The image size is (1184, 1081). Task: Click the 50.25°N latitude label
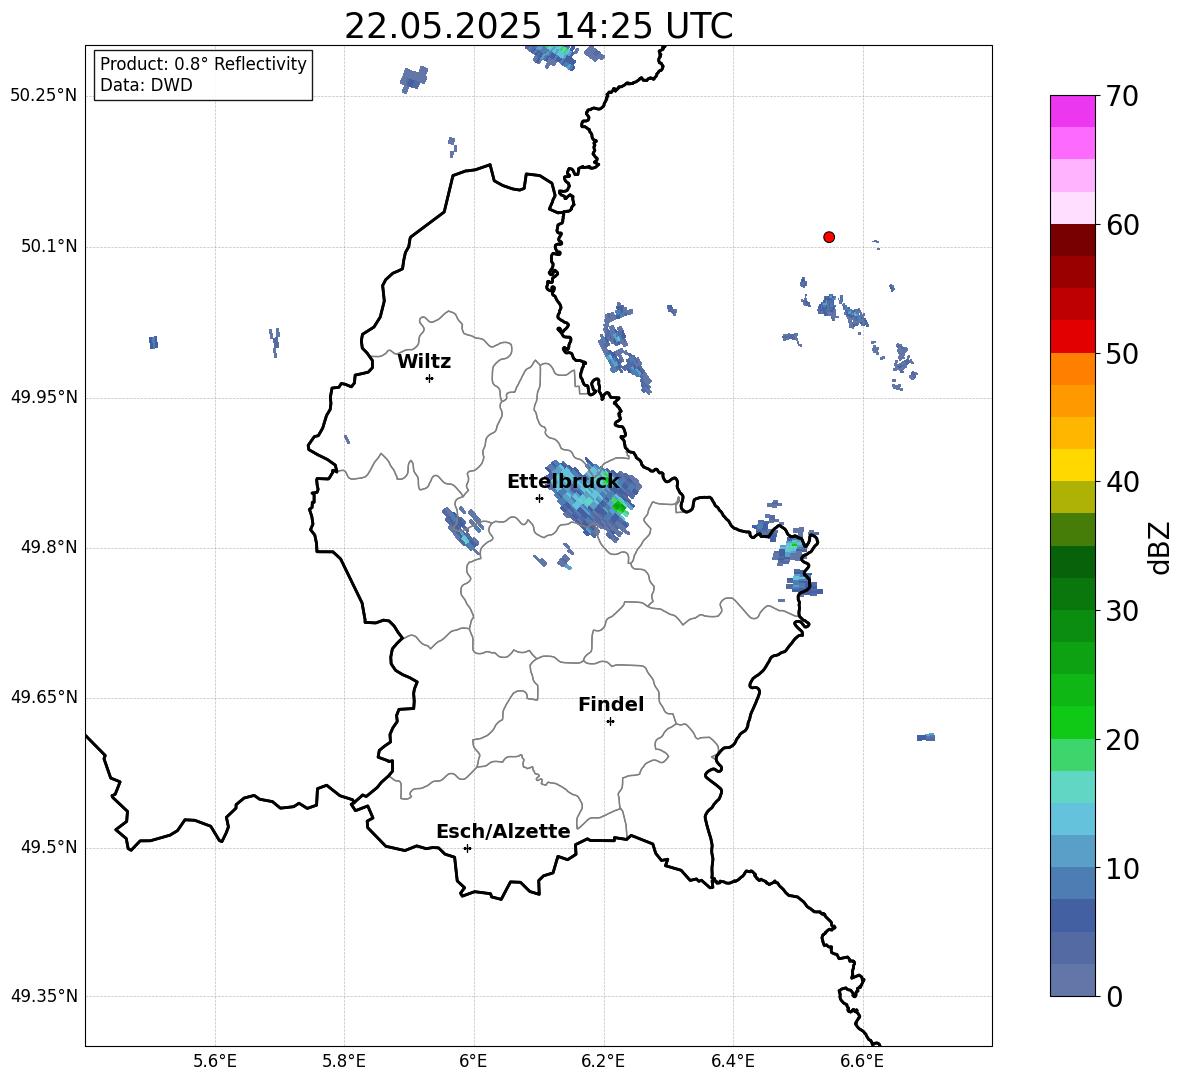tap(44, 96)
